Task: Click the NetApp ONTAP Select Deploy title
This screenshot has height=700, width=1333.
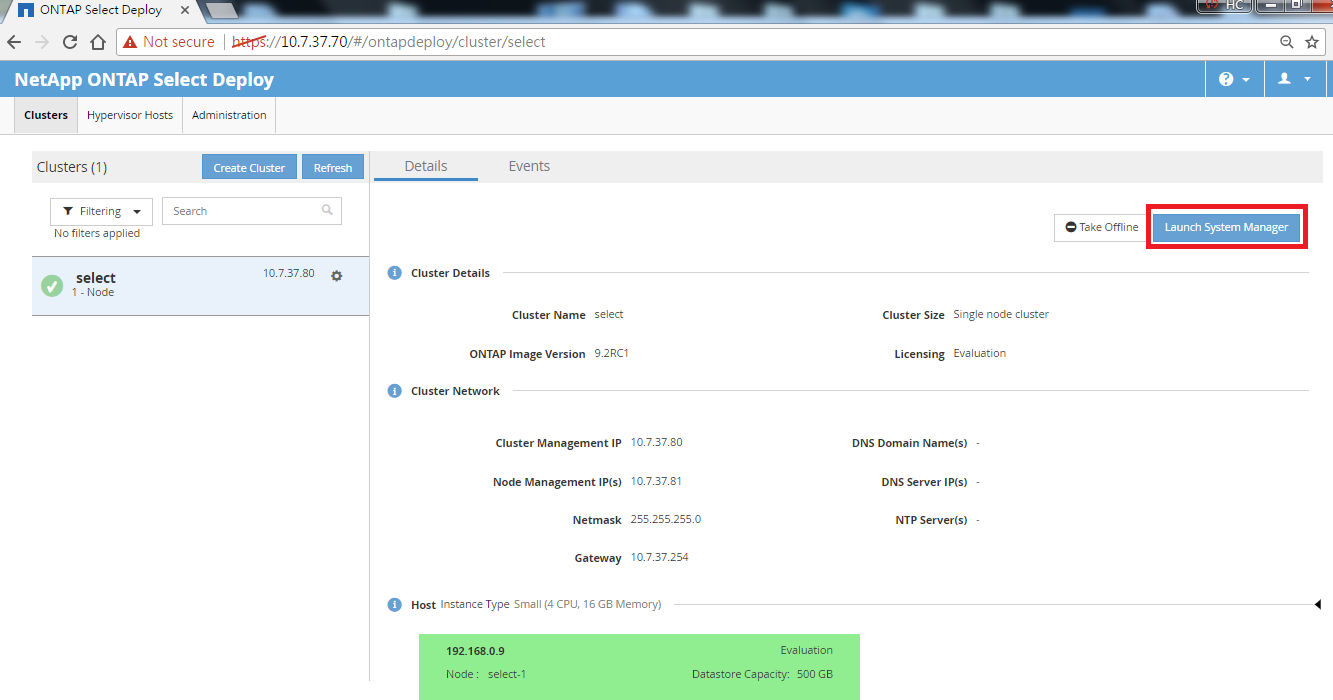Action: click(x=144, y=80)
